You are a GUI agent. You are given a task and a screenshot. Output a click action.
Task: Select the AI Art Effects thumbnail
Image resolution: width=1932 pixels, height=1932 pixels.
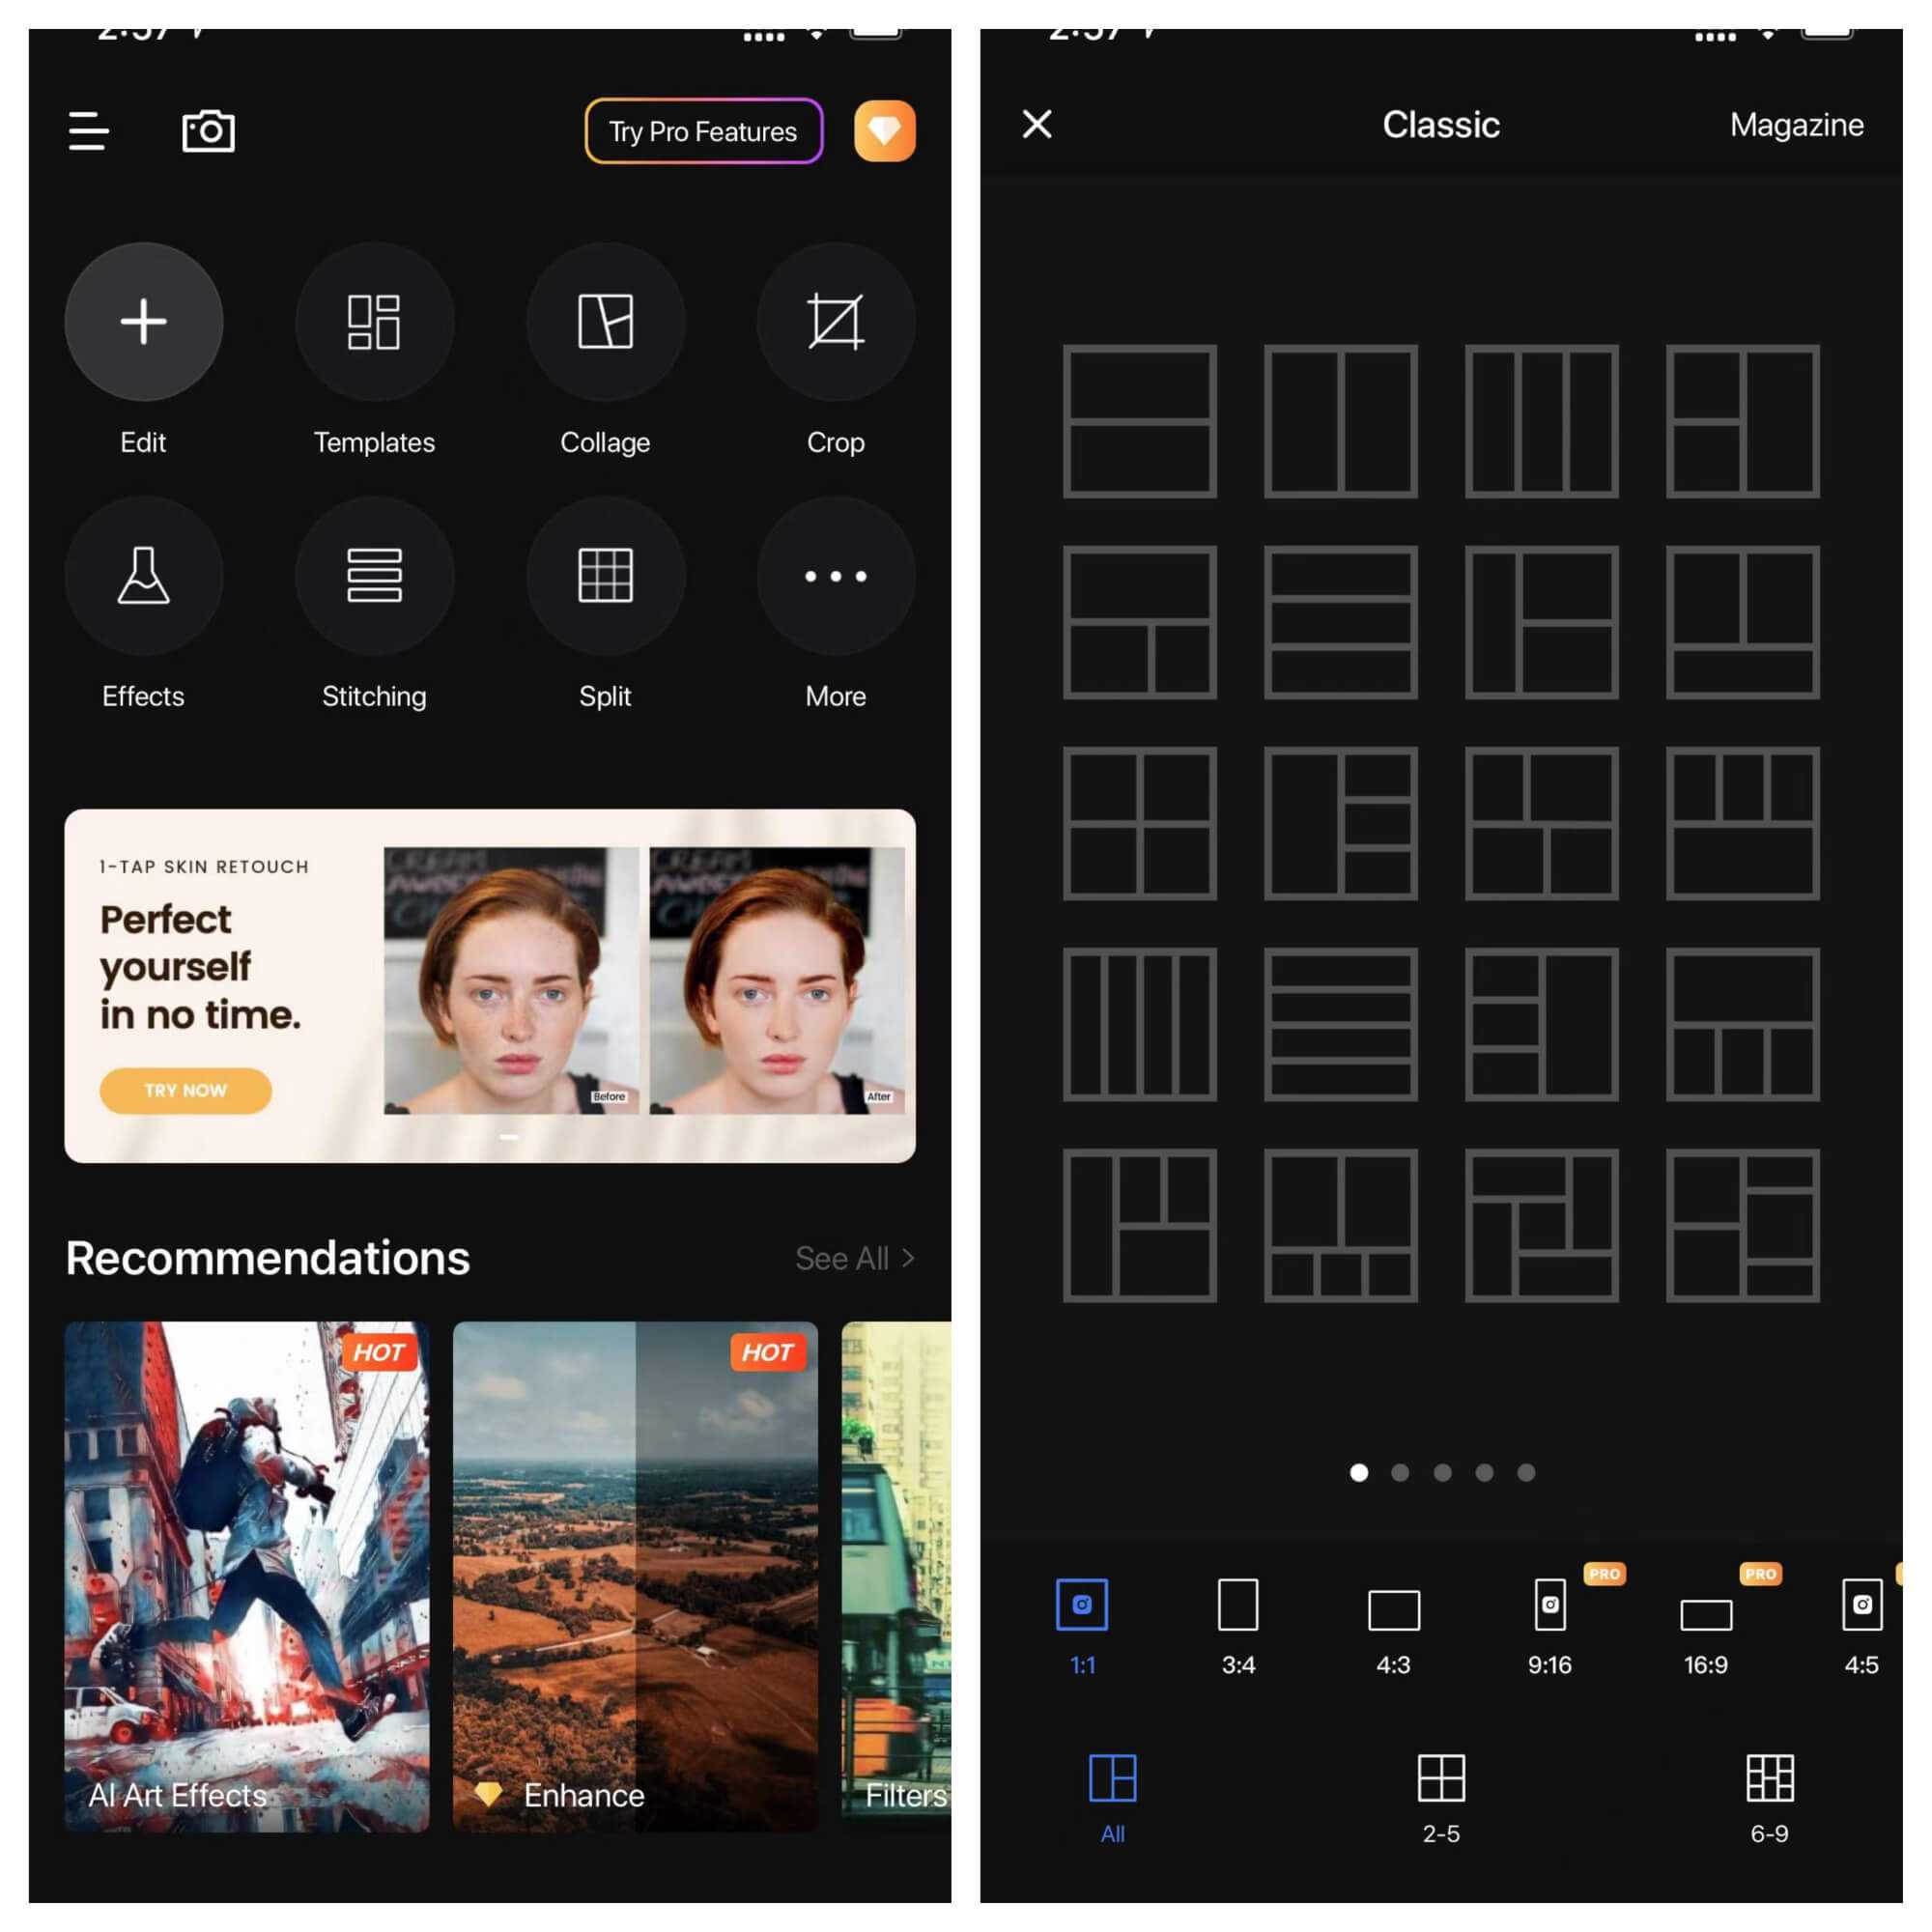click(x=246, y=1581)
